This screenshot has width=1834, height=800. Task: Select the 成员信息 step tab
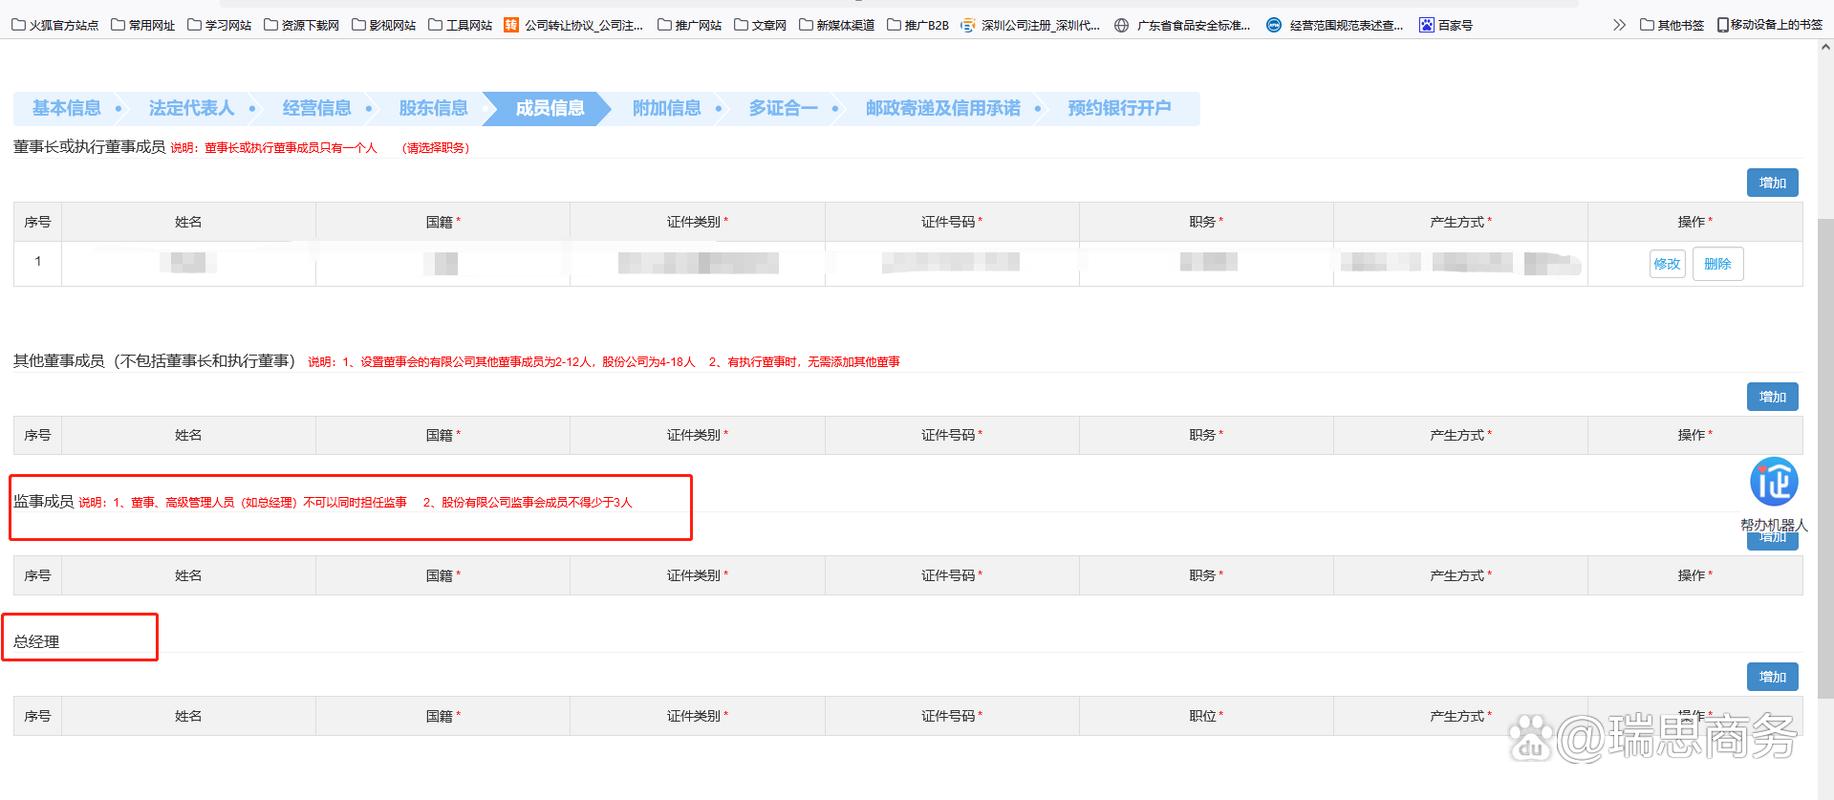(550, 108)
